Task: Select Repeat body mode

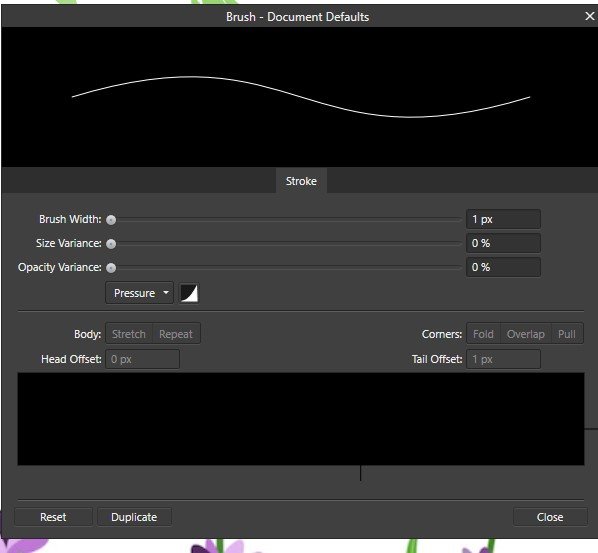Action: pyautogui.click(x=176, y=334)
